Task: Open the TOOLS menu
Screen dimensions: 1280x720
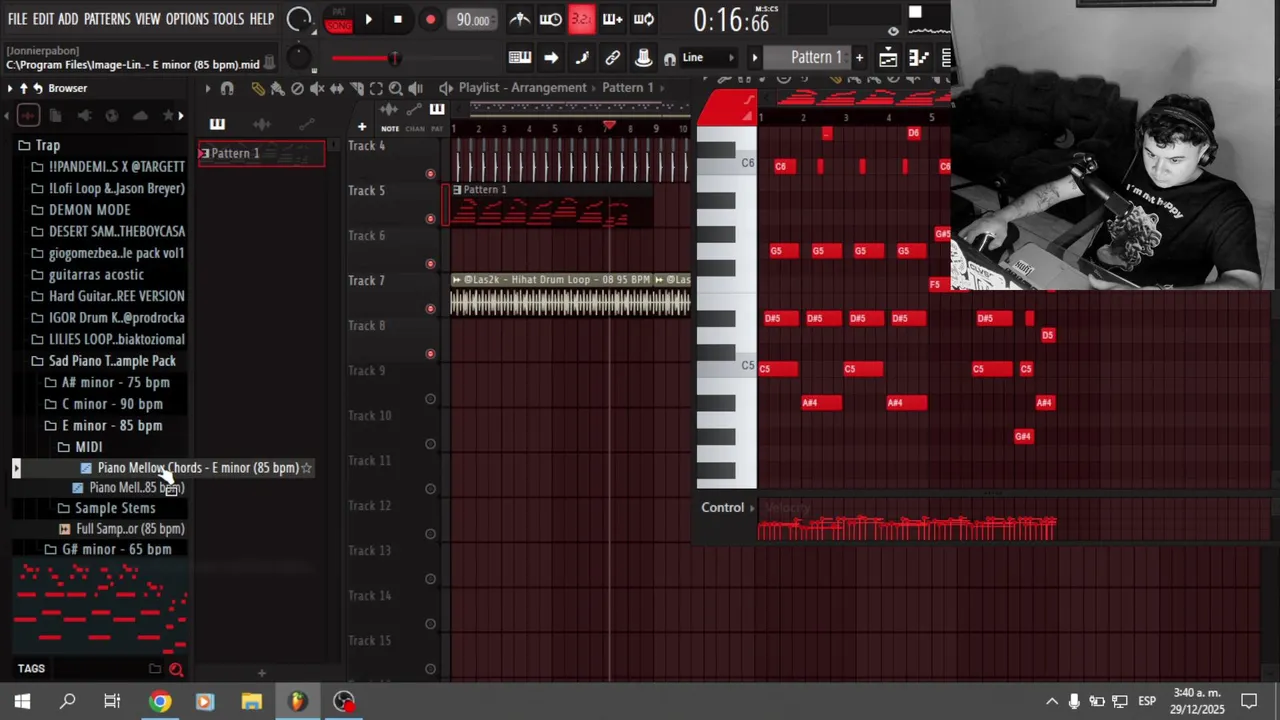Action: (228, 19)
